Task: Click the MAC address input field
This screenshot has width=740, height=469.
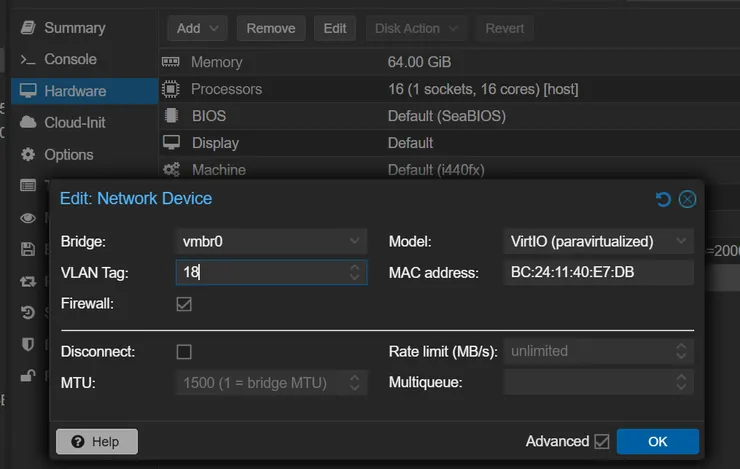Action: [598, 272]
